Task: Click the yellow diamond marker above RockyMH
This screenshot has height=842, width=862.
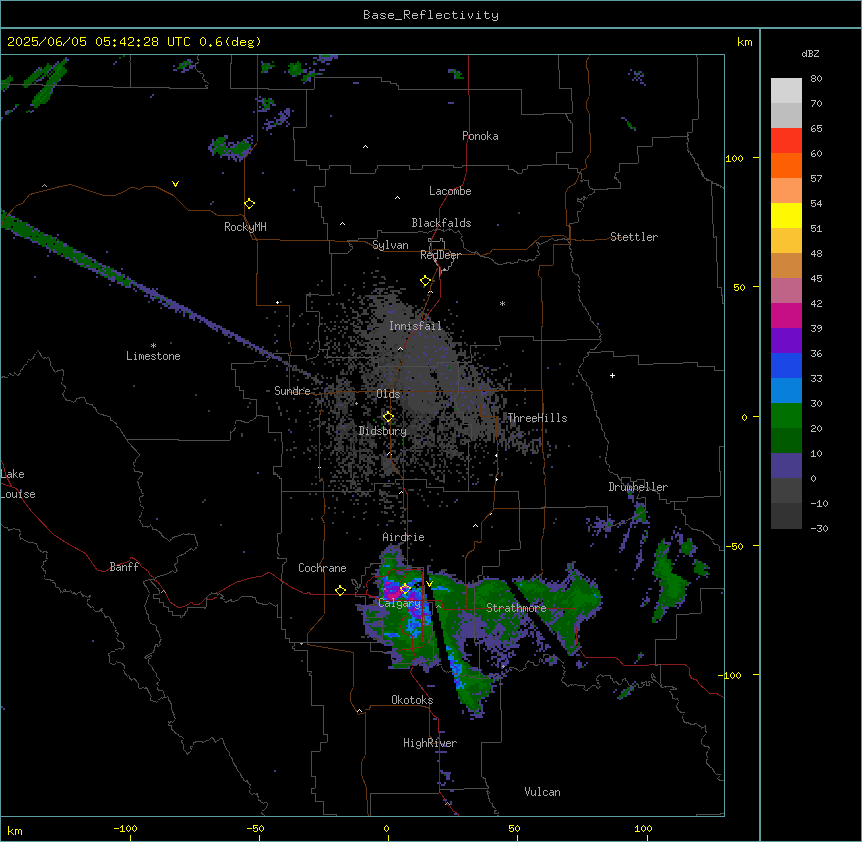Action: tap(250, 204)
